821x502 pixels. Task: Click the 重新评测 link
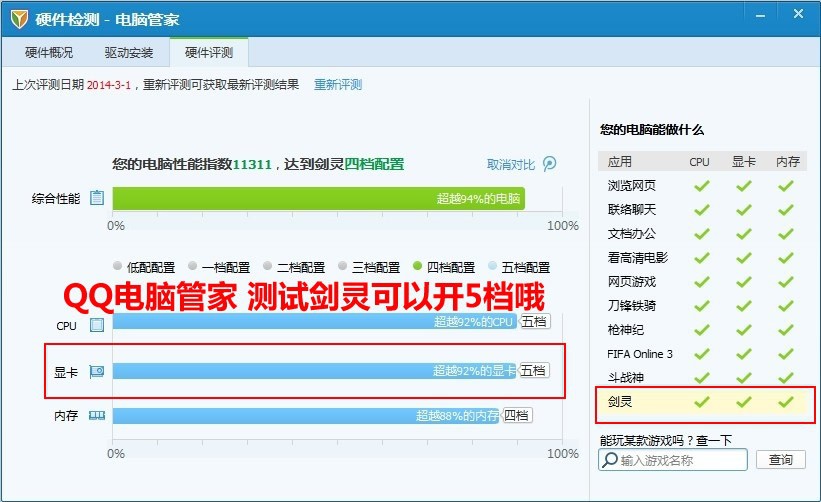click(x=338, y=84)
